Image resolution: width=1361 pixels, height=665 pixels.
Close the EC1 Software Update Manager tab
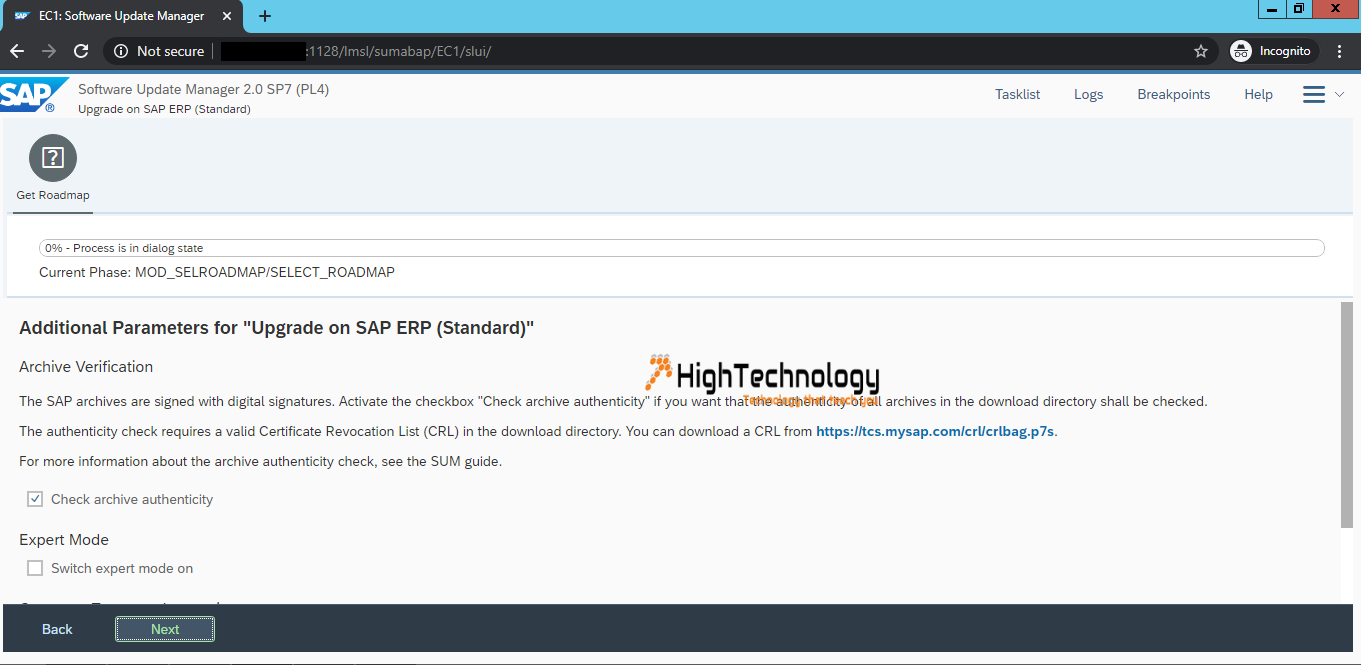227,16
